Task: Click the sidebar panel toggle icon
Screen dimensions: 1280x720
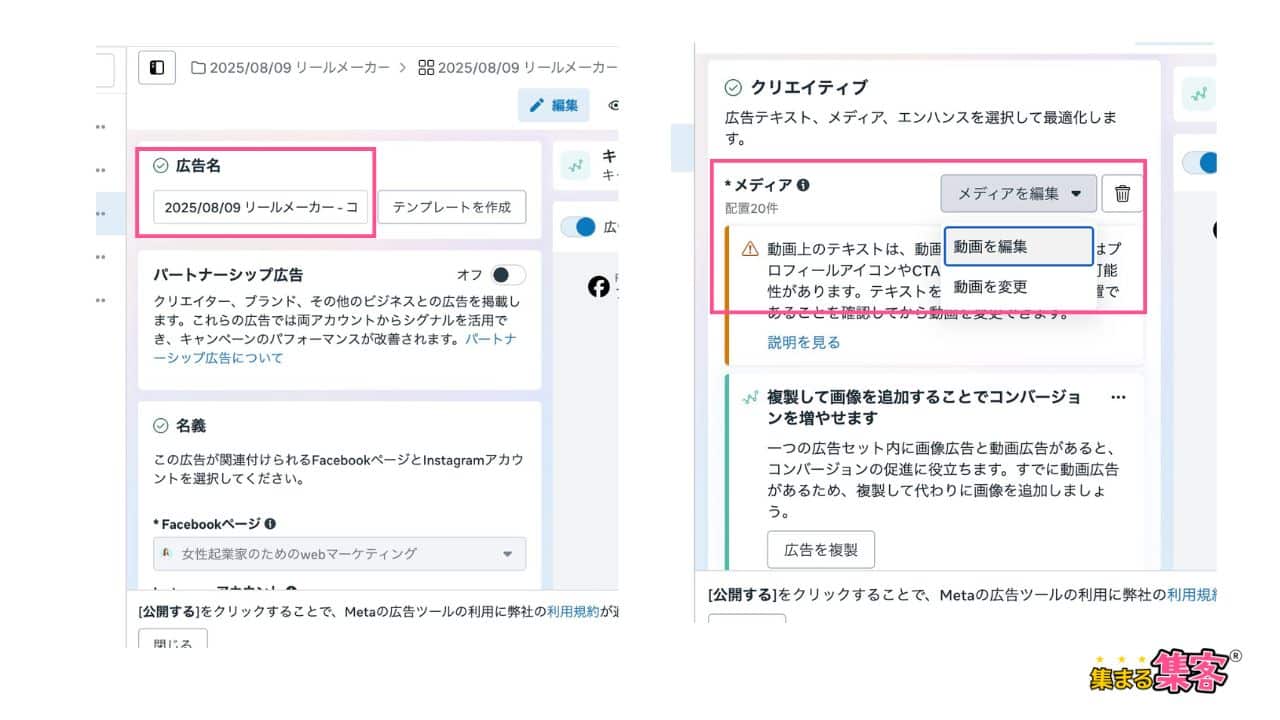Action: coord(157,68)
